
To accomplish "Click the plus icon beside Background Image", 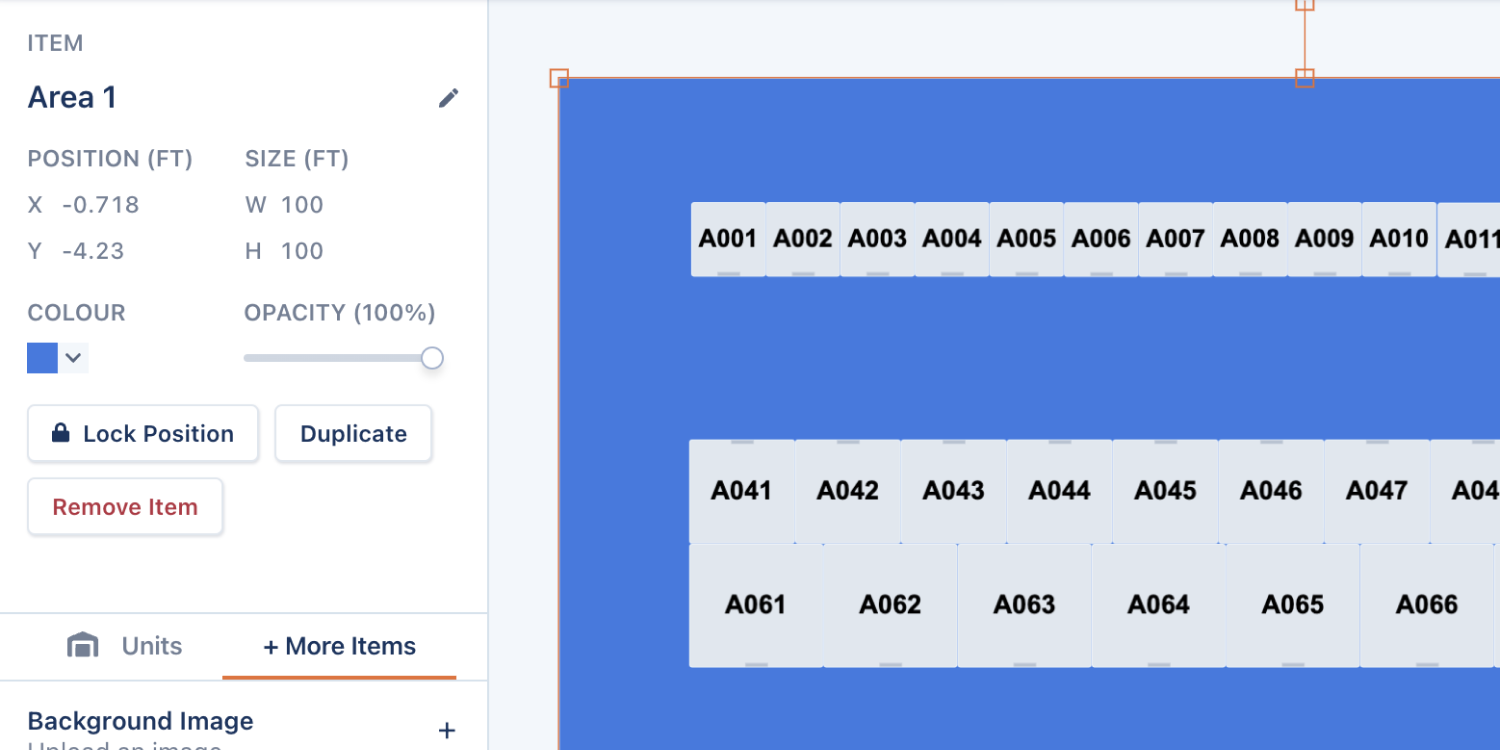I will [447, 731].
